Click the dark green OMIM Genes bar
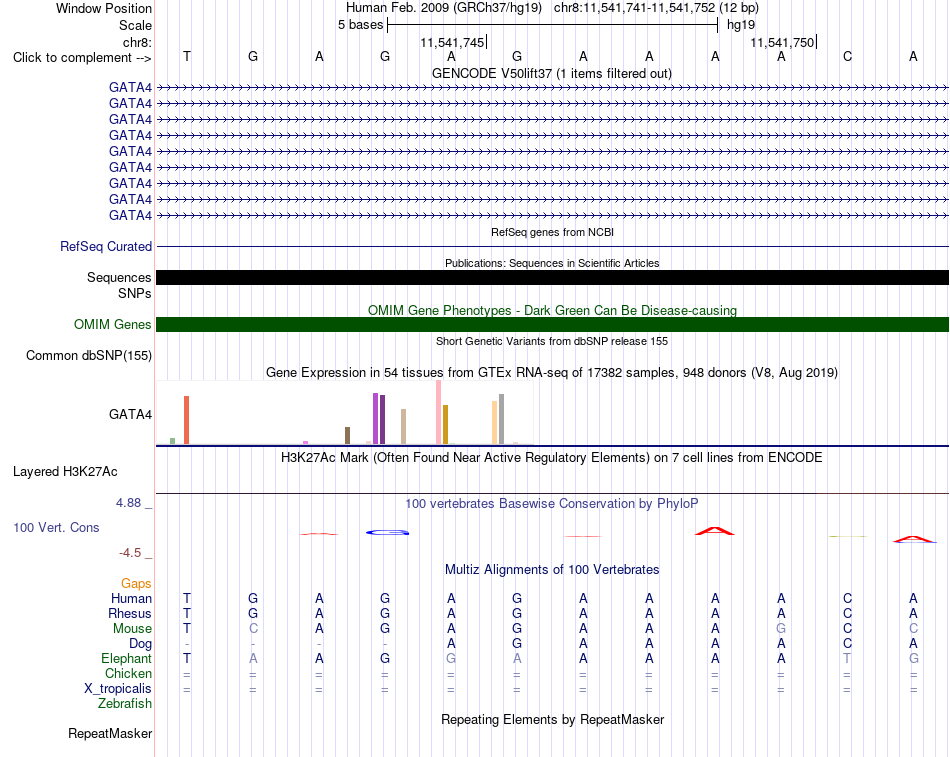Screen dimensions: 950x757 [552, 324]
